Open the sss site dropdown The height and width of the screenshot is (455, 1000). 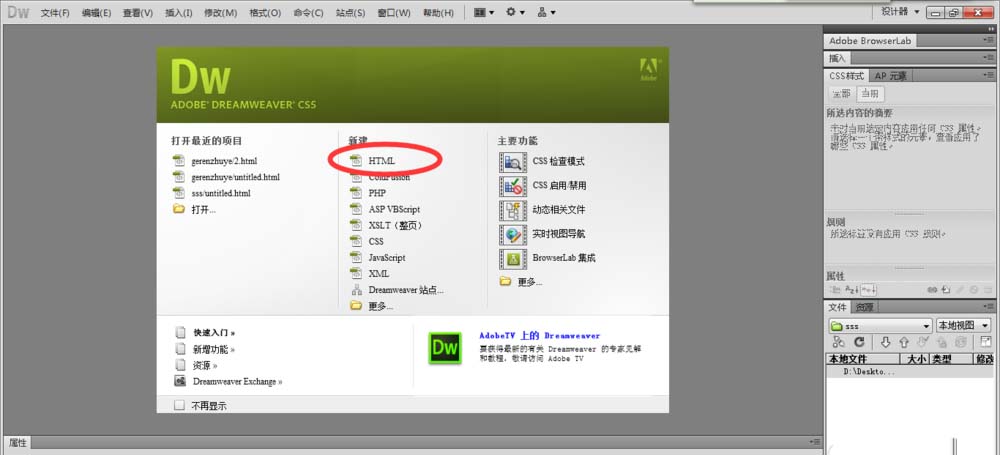880,325
